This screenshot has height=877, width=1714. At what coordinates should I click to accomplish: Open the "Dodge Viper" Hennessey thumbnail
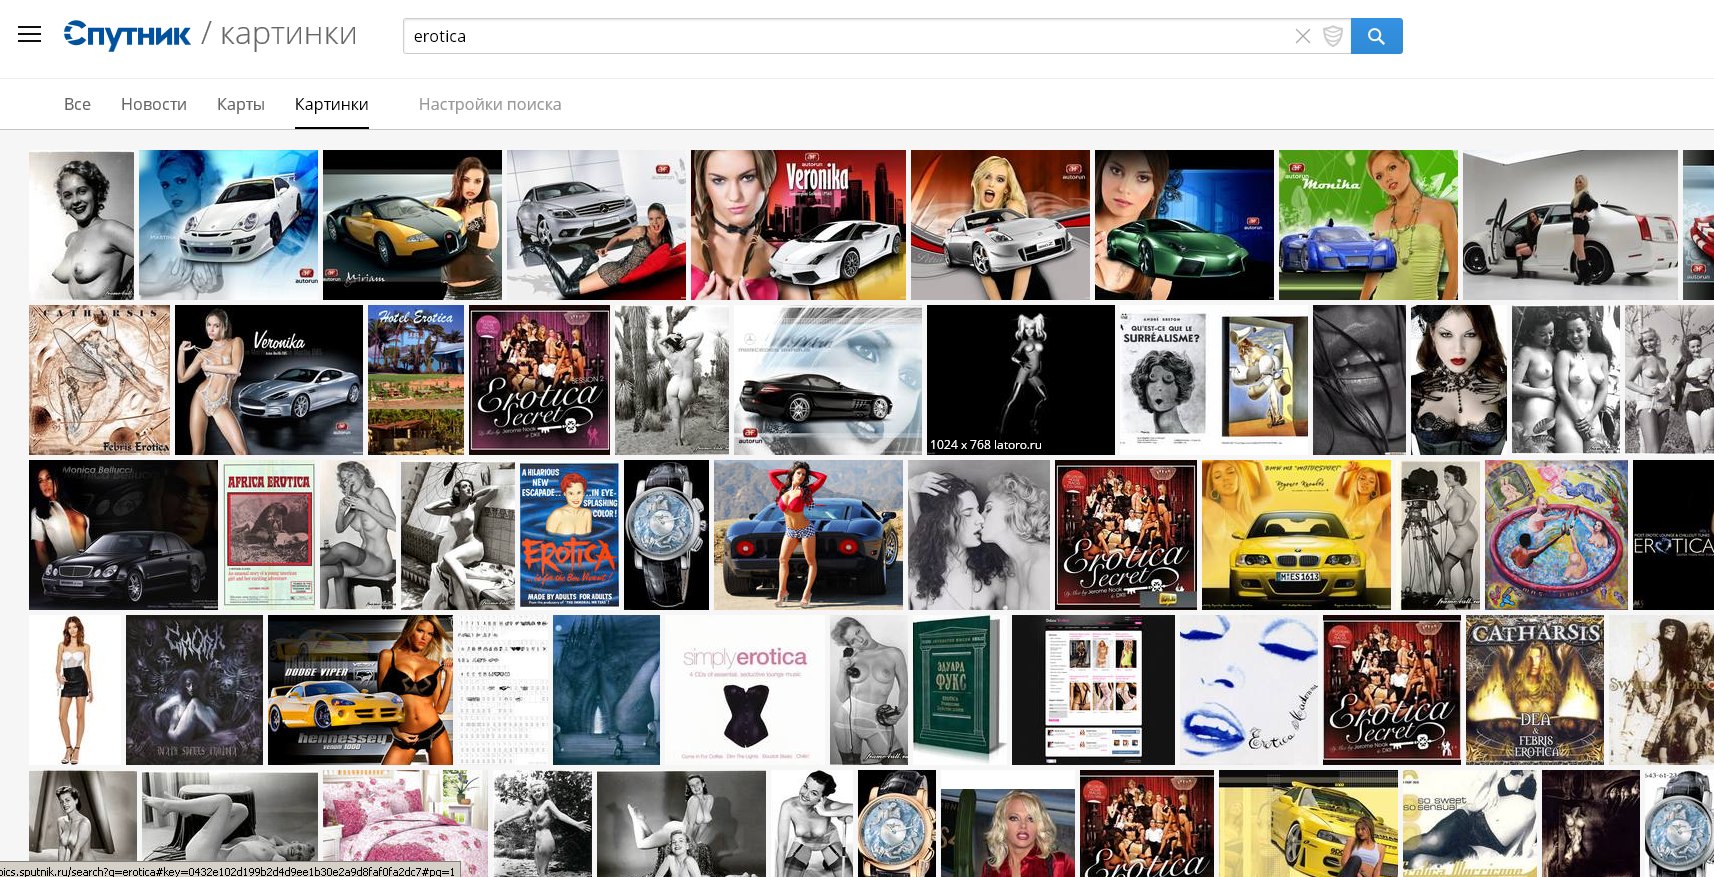point(360,690)
